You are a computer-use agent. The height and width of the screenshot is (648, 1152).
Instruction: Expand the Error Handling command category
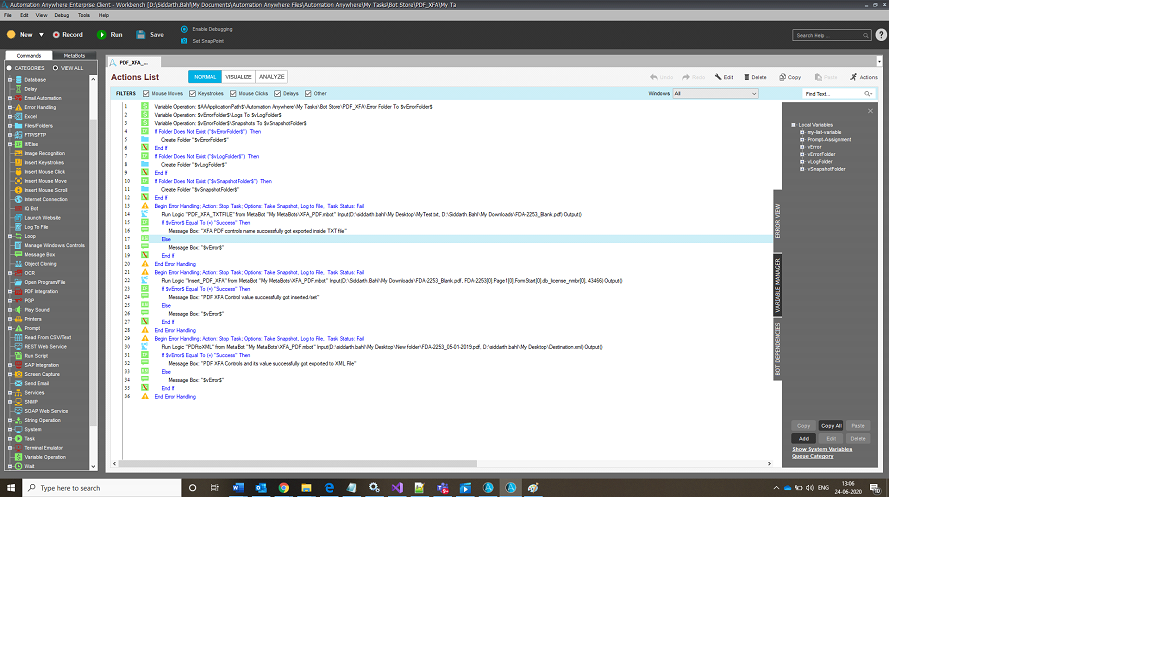[x=10, y=107]
